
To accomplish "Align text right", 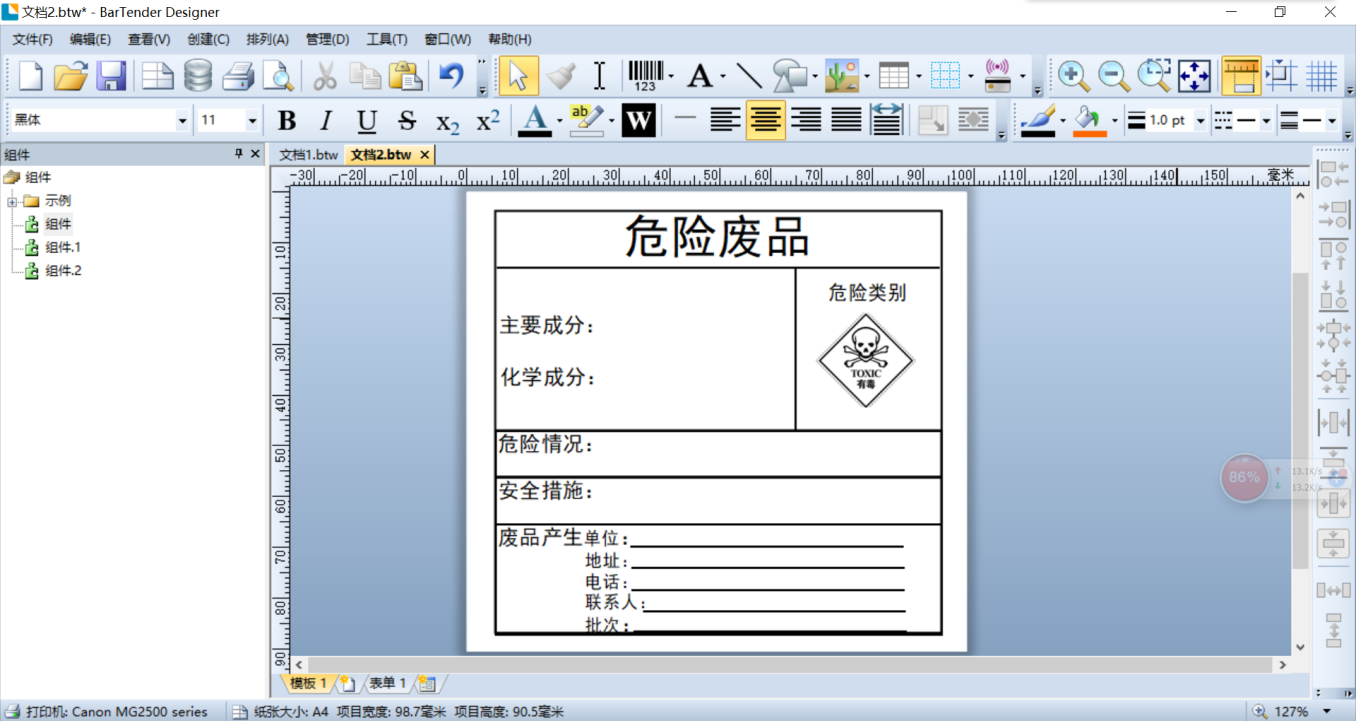I will pos(806,121).
